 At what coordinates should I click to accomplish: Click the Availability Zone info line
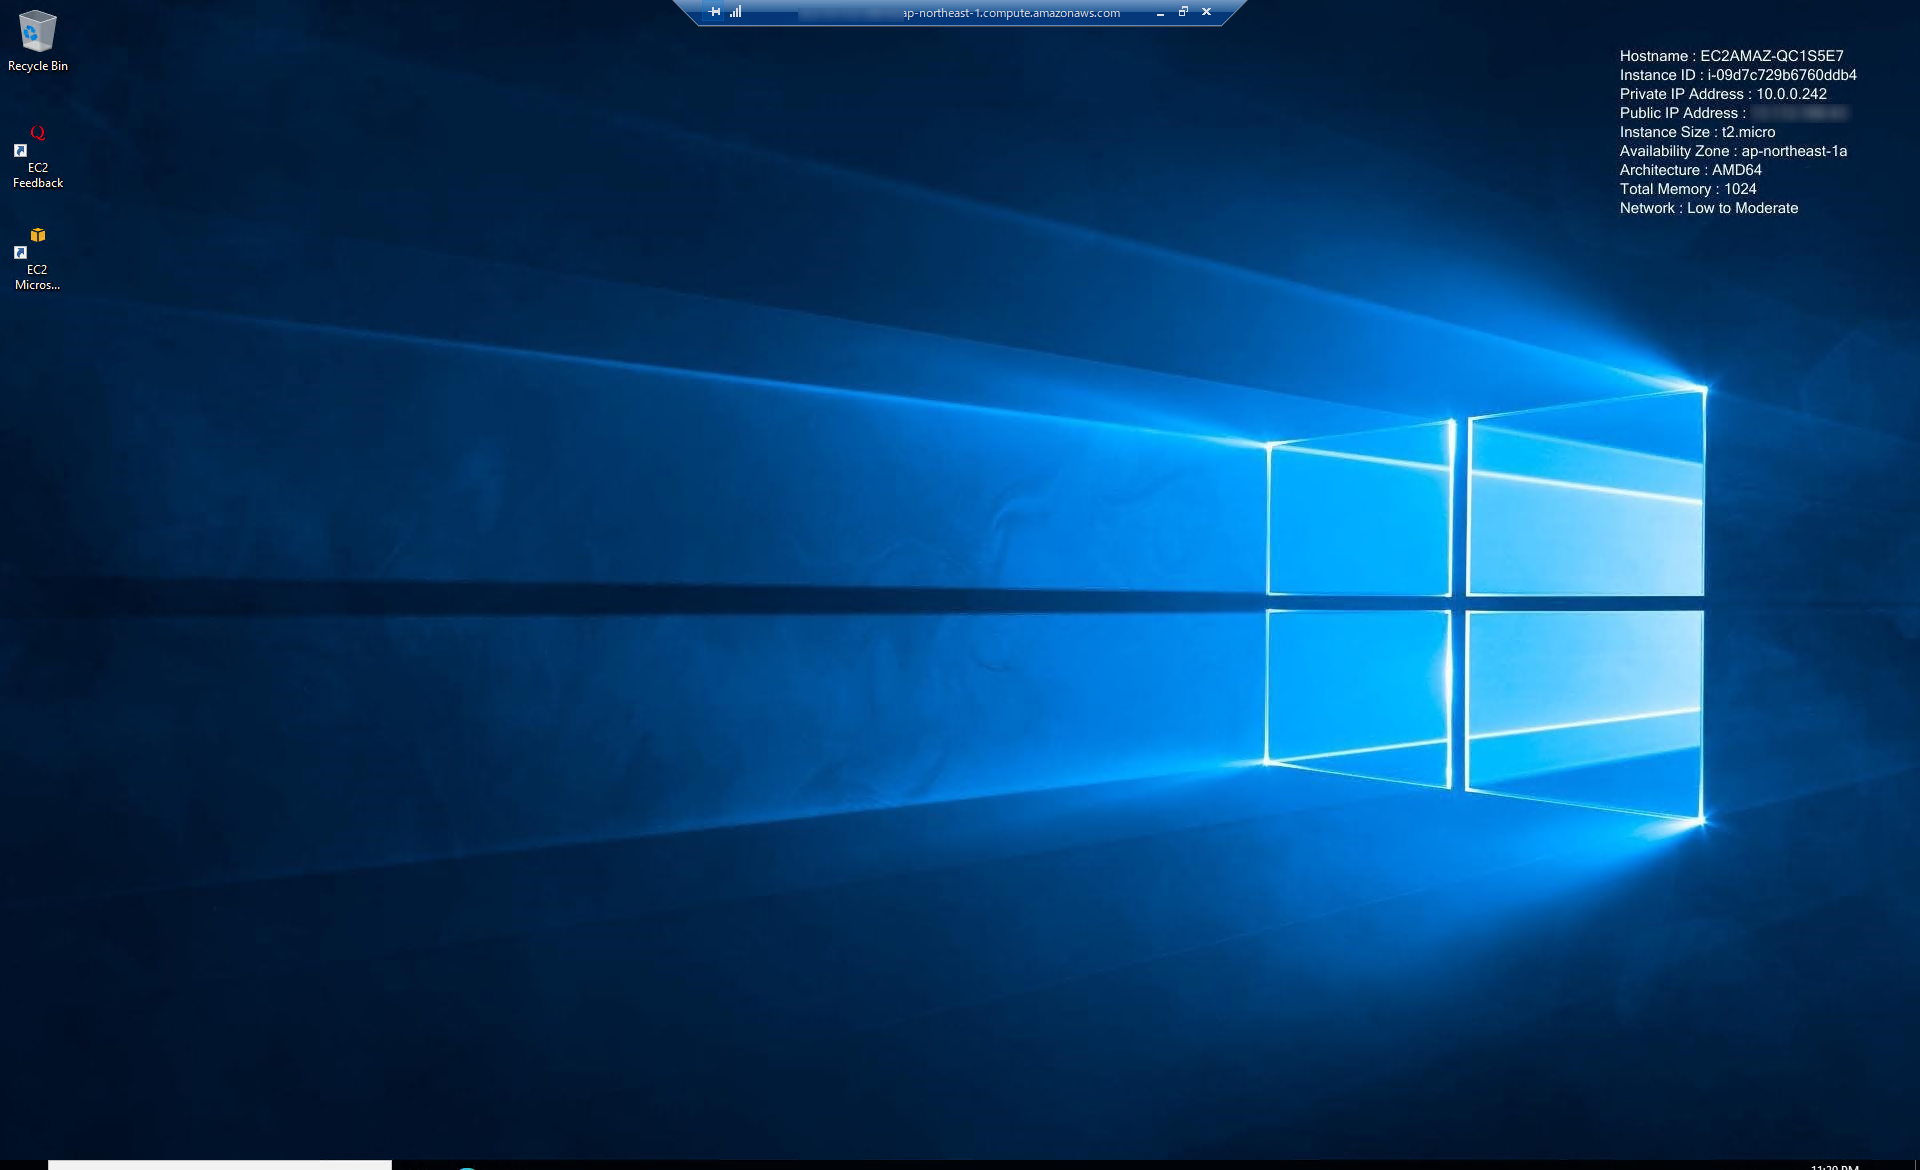point(1732,151)
